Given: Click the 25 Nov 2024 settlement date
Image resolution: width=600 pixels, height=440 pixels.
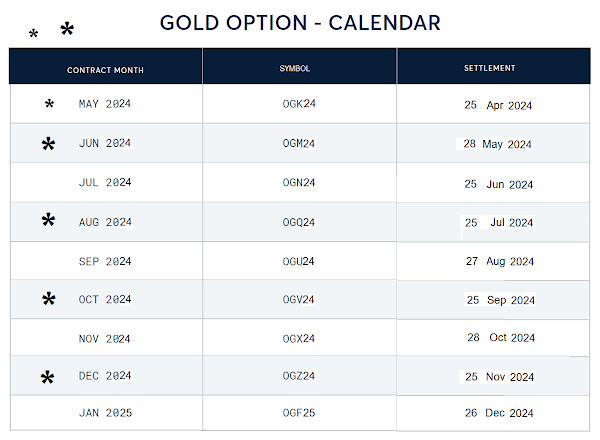Looking at the screenshot, I should [x=499, y=377].
